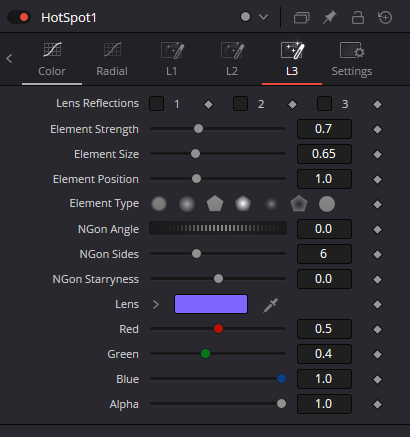The height and width of the screenshot is (437, 410).
Task: Click the Element Size value field 0.65
Action: [324, 154]
